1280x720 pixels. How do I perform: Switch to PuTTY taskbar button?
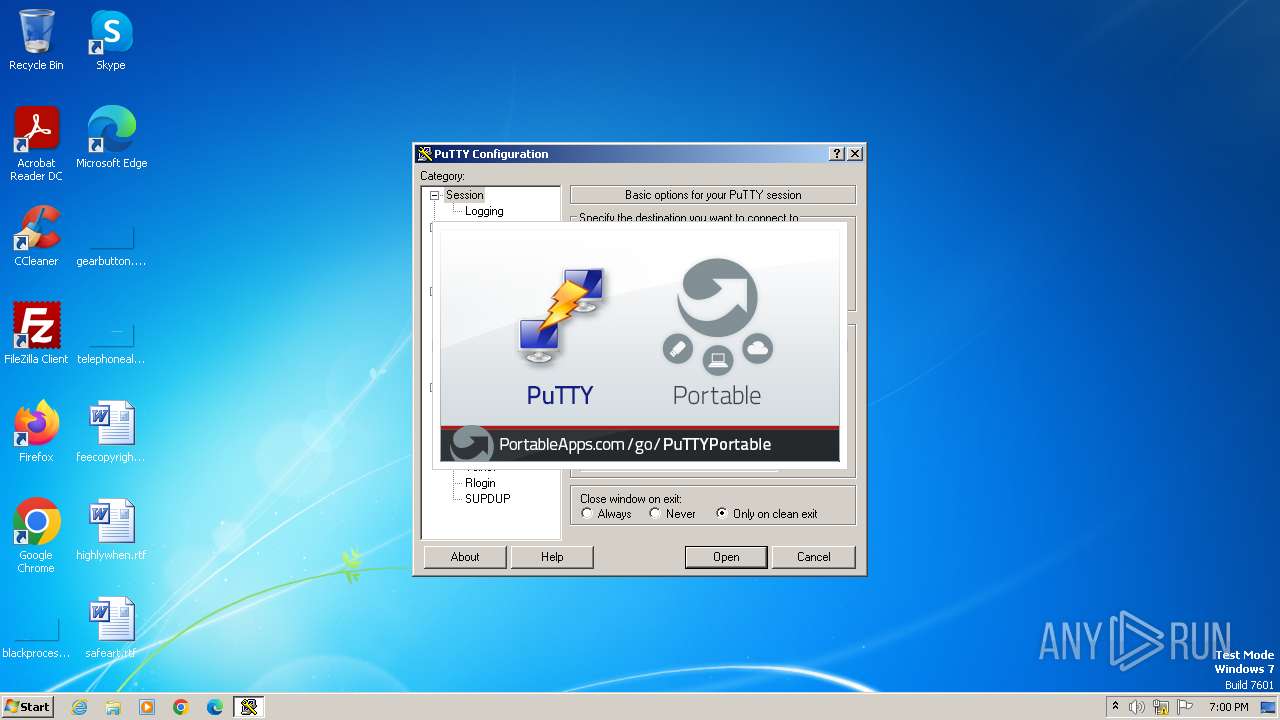click(x=249, y=707)
